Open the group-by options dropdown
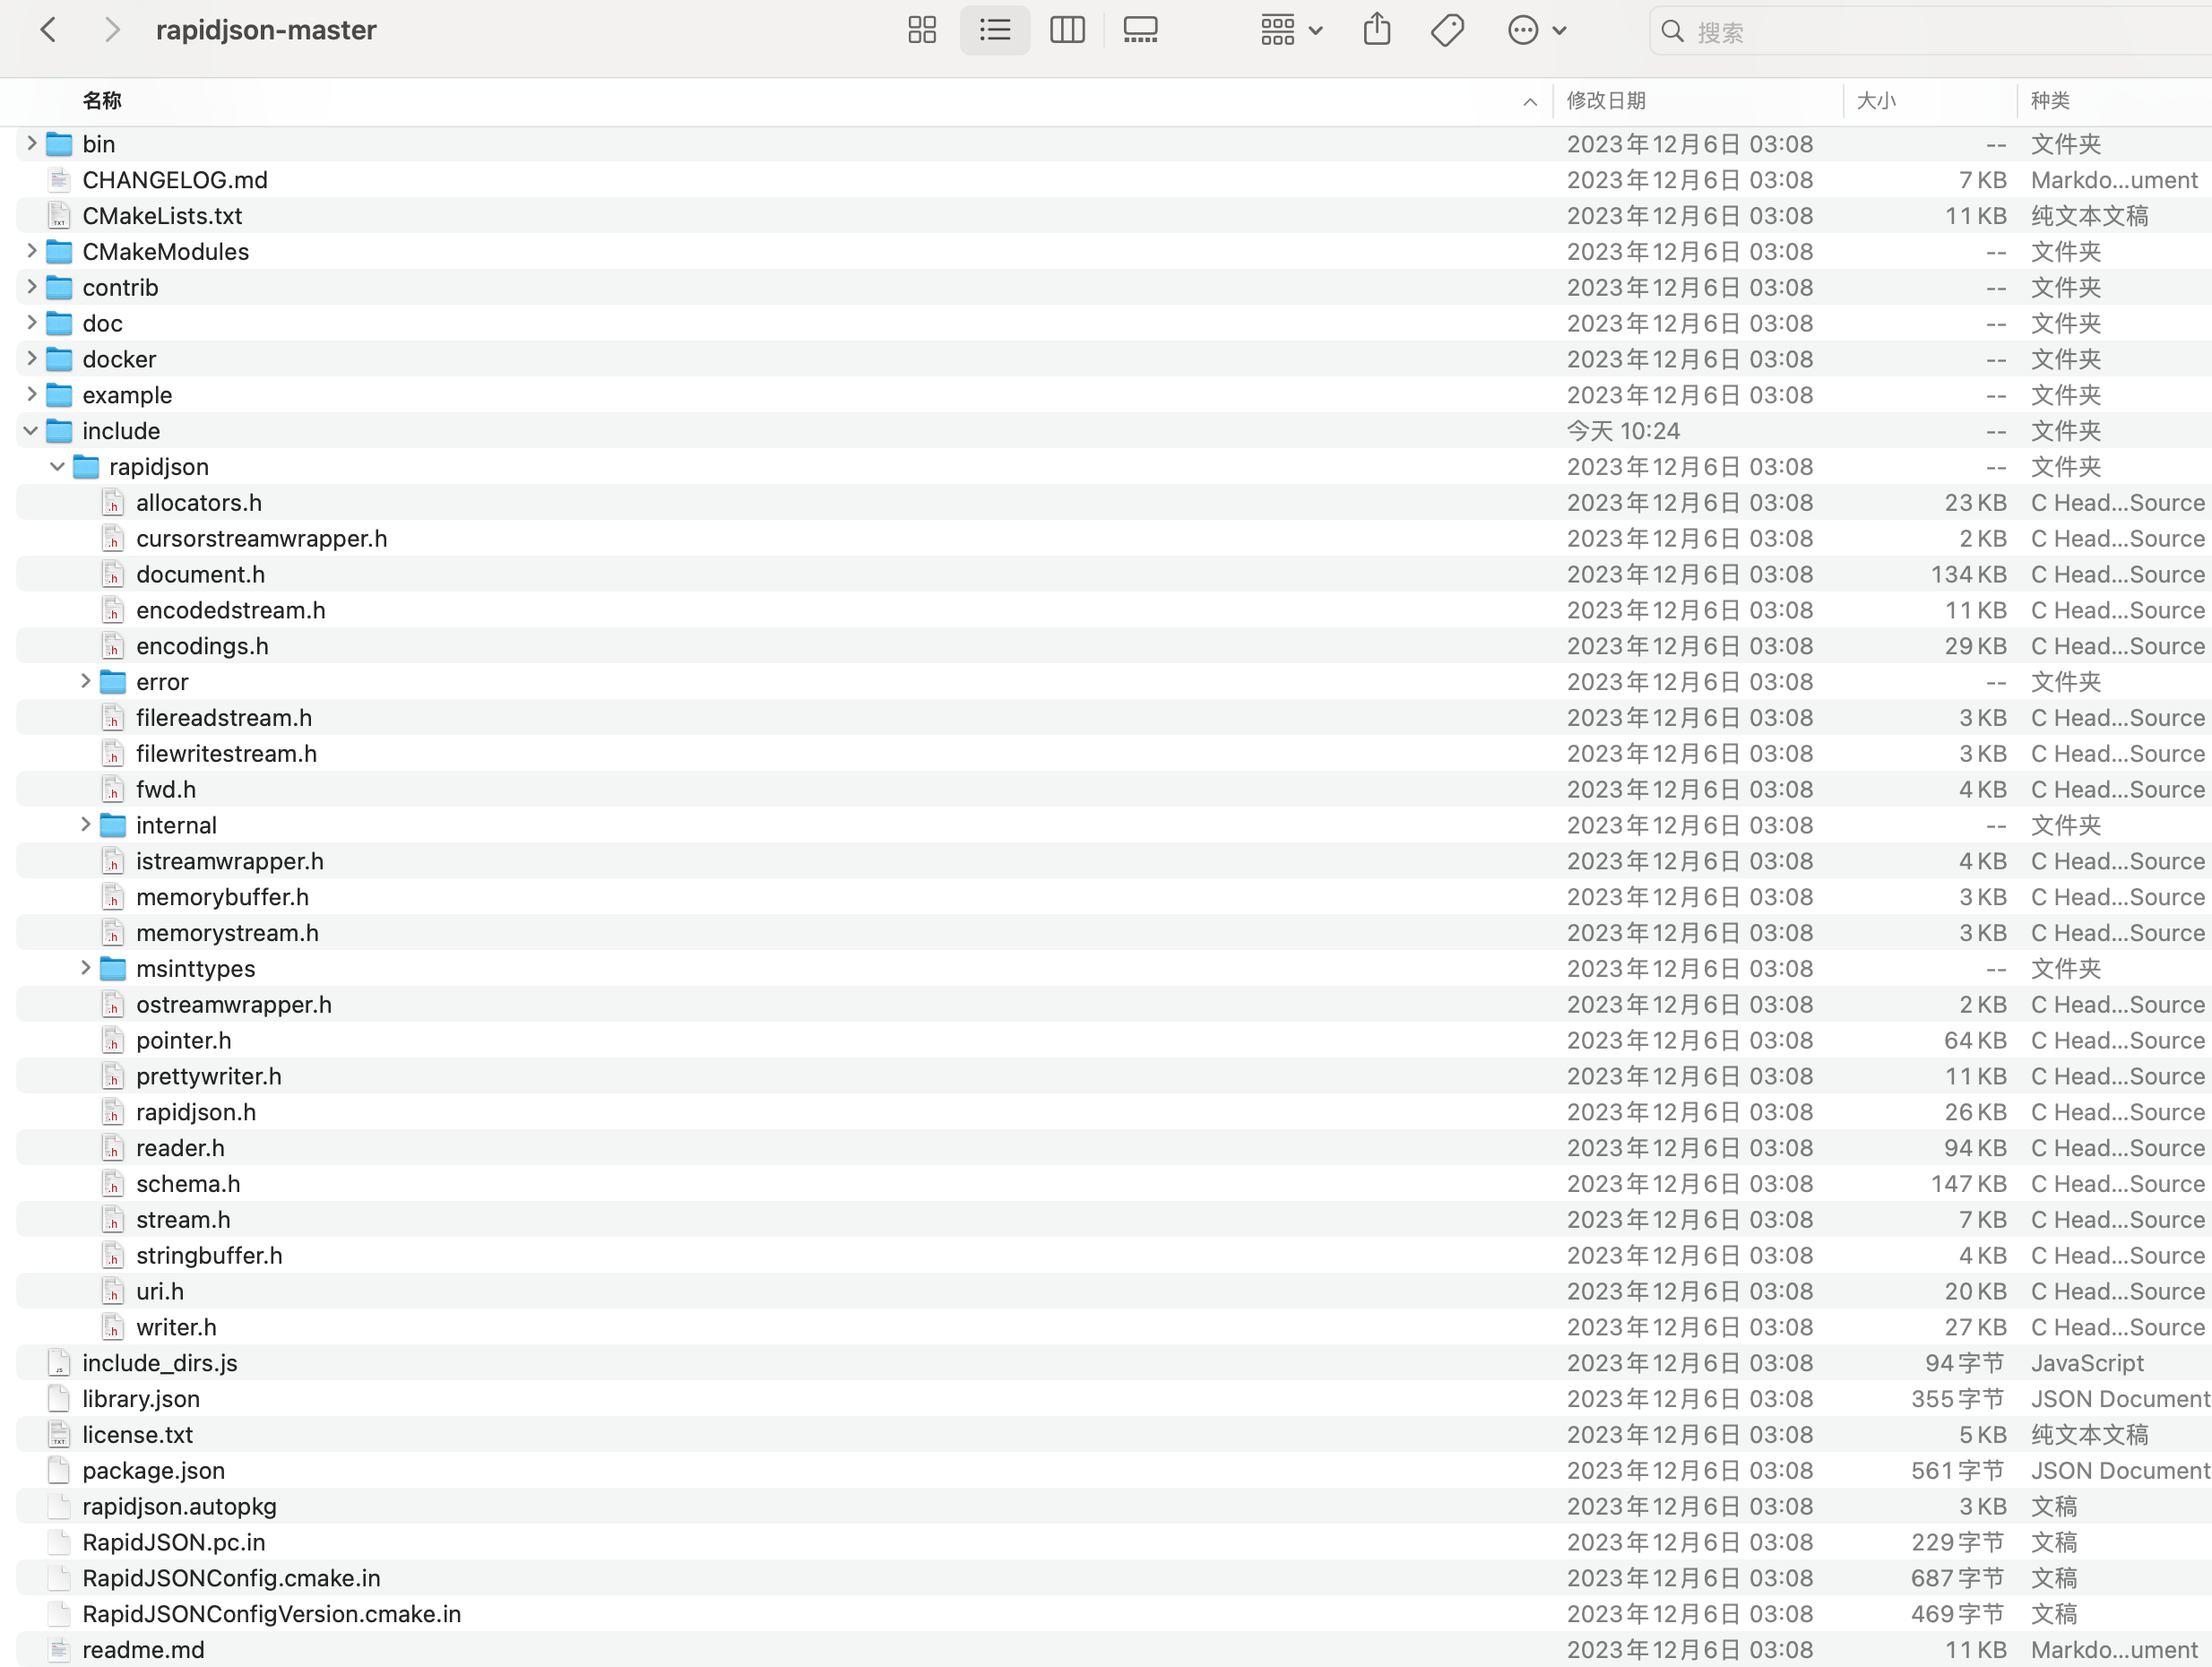The width and height of the screenshot is (2212, 1667). tap(1290, 30)
